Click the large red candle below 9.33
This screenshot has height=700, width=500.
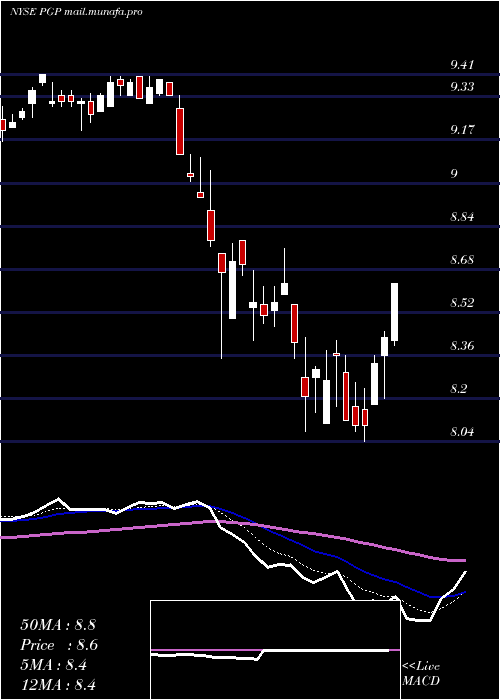click(179, 131)
